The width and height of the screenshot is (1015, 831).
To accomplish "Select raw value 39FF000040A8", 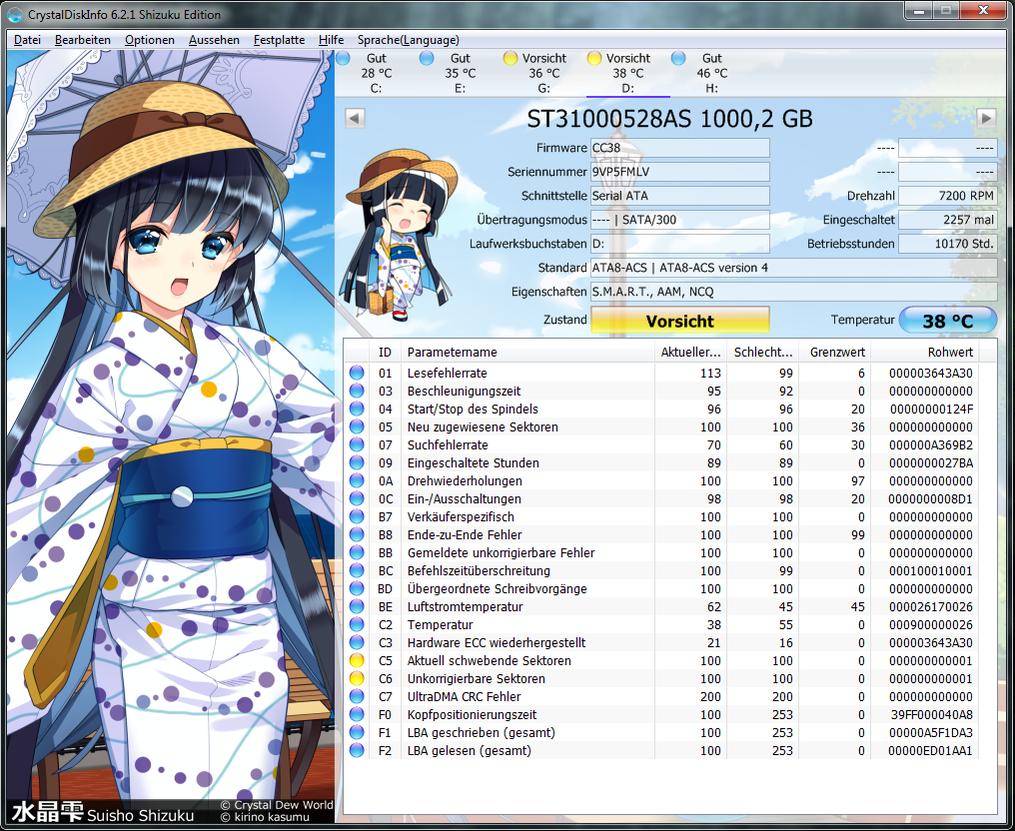I will 931,715.
